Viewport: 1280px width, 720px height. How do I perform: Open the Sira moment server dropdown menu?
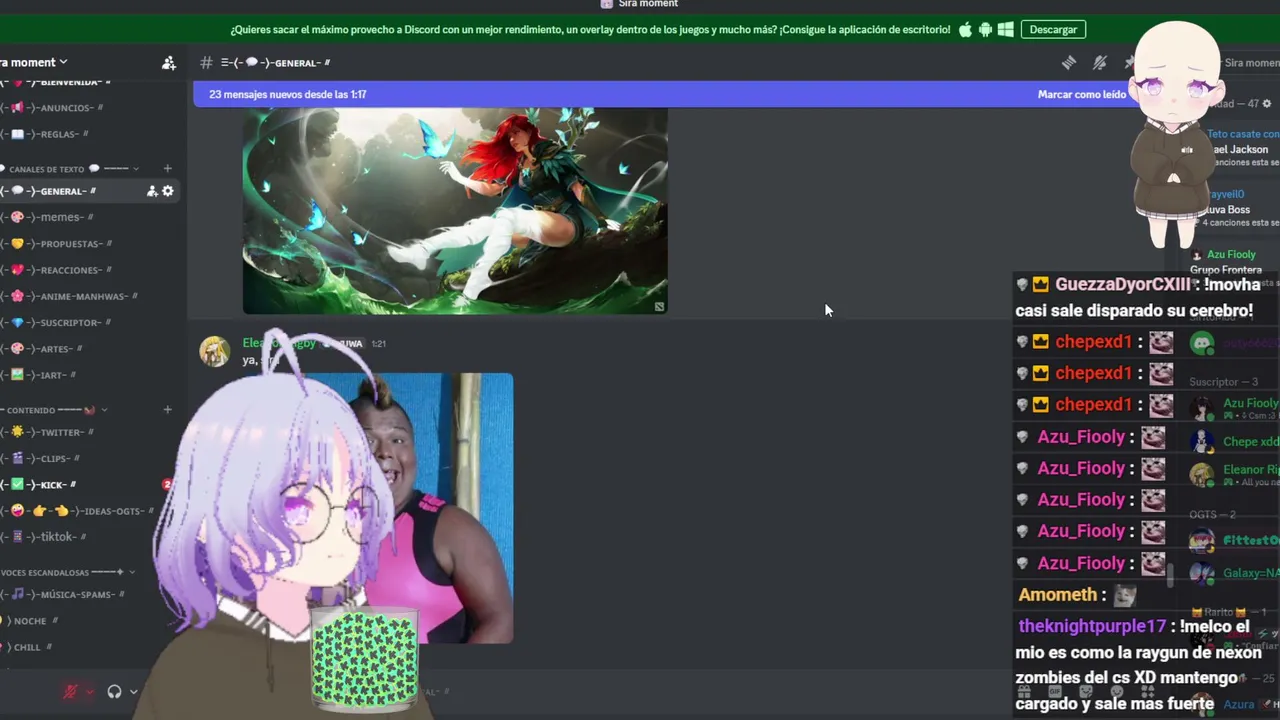35,62
